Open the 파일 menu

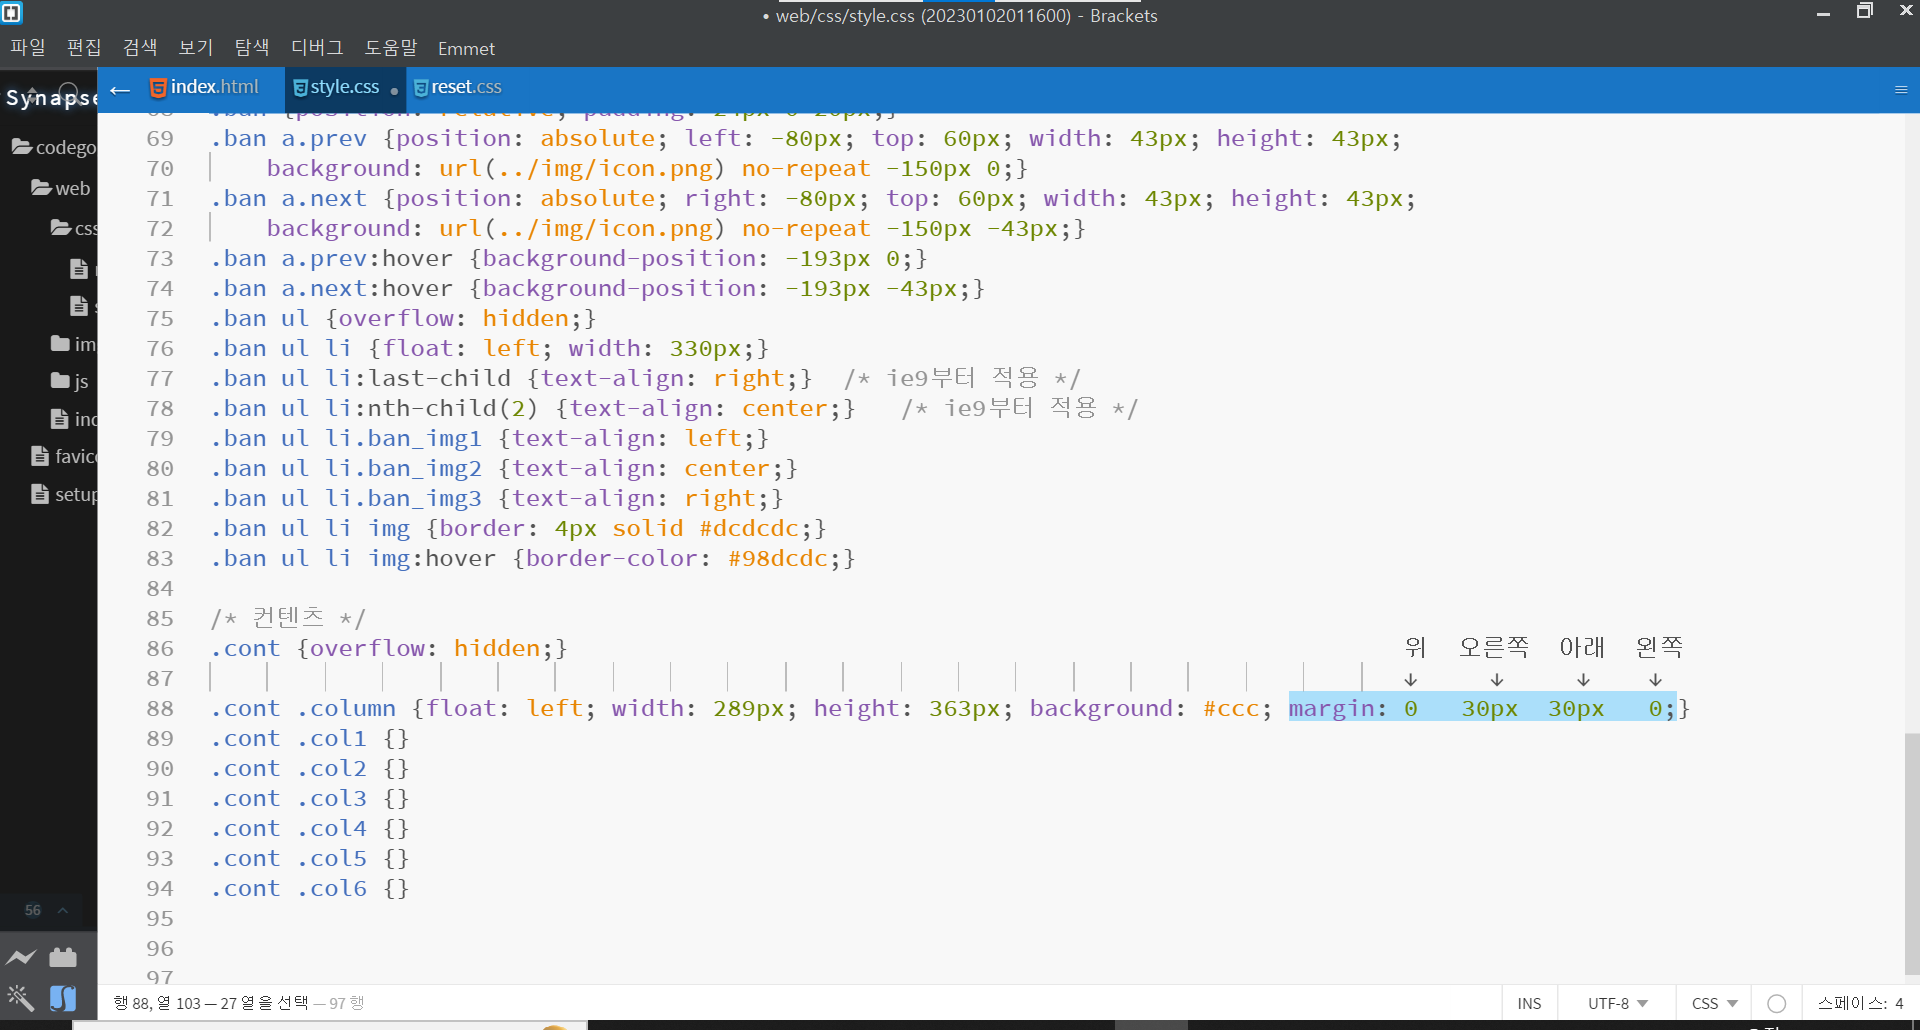point(28,48)
